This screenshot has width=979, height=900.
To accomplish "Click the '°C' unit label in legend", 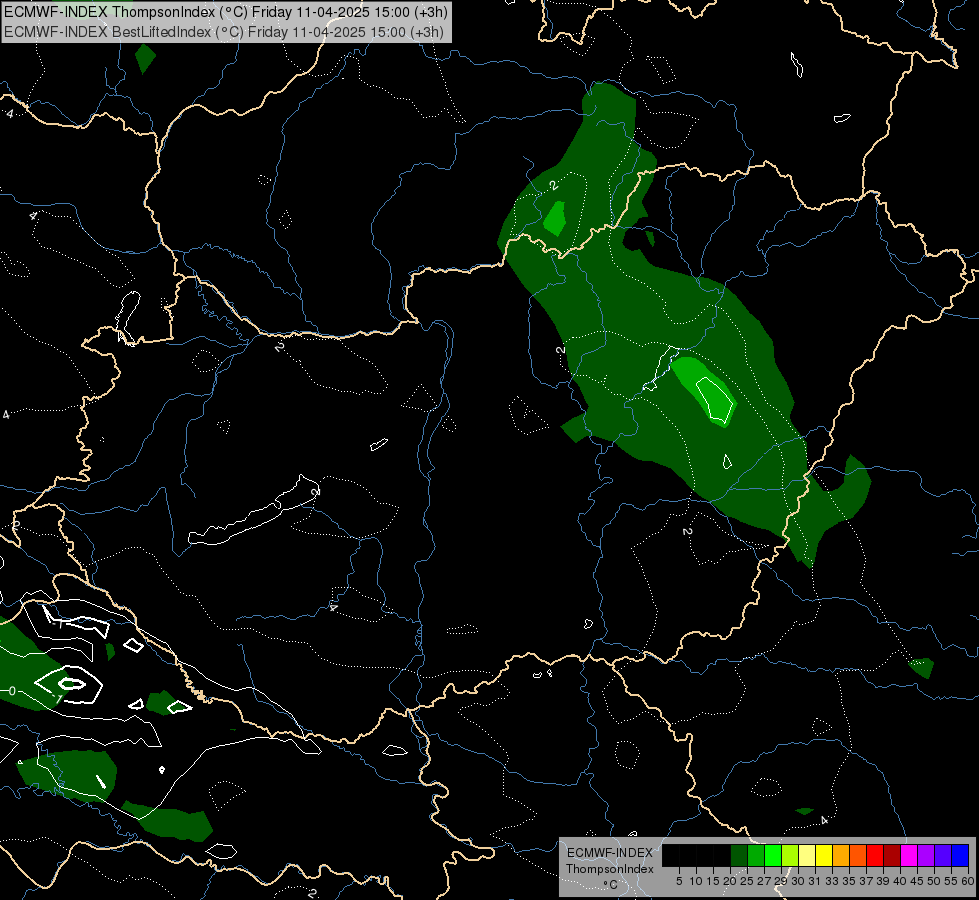I will click(x=610, y=885).
